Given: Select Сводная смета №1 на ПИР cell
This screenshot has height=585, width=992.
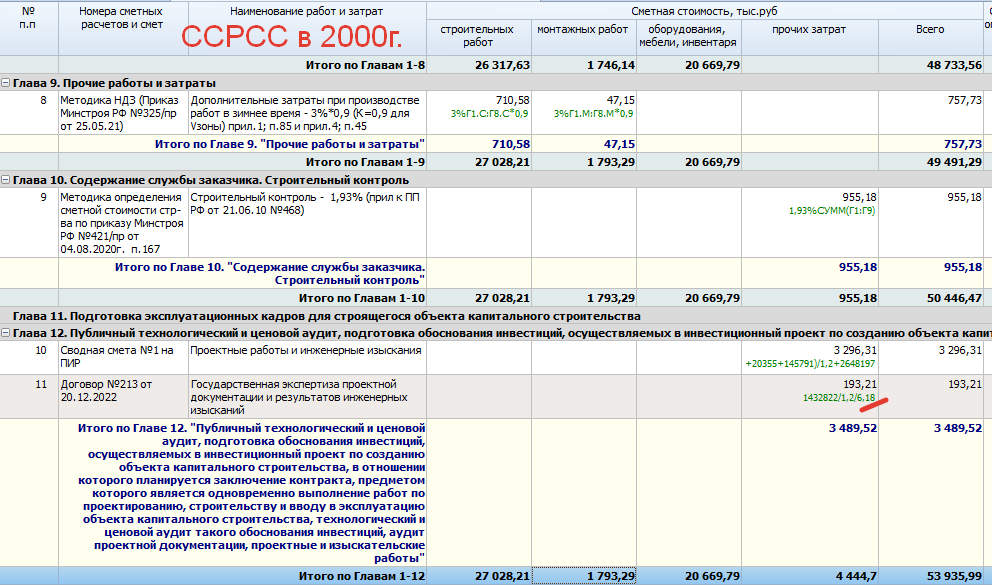Looking at the screenshot, I should (123, 357).
